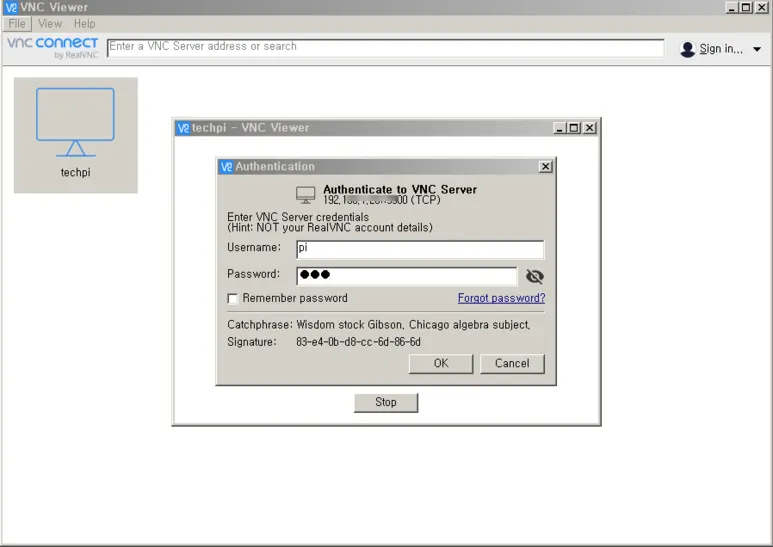Focus the VNC Server address search field
The width and height of the screenshot is (773, 547).
click(x=386, y=48)
